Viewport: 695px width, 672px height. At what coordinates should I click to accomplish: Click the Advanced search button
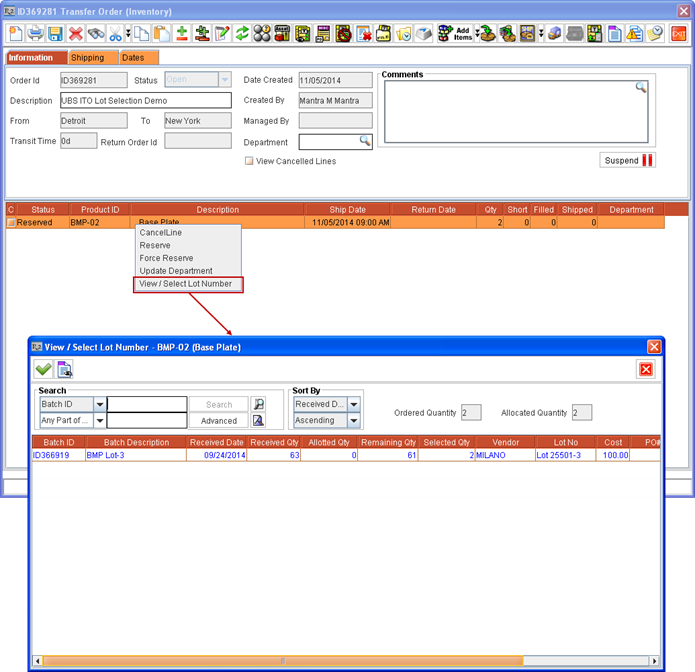tap(218, 421)
